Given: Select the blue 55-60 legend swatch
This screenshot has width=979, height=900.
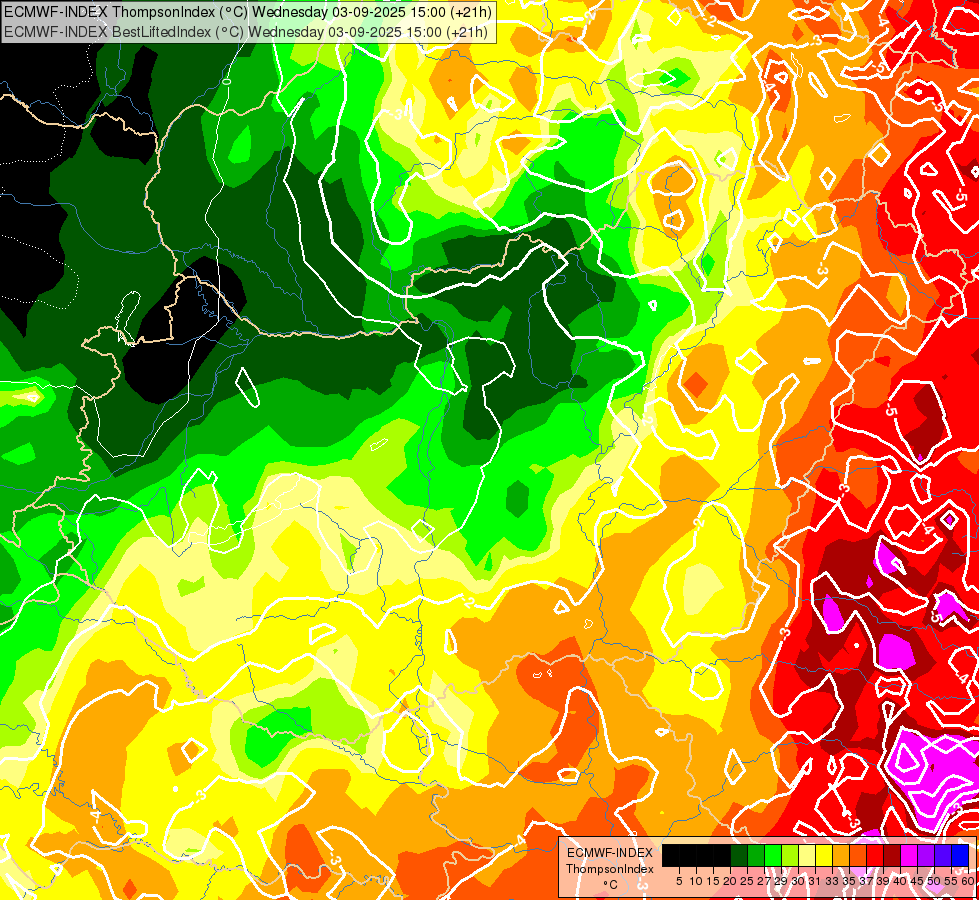Looking at the screenshot, I should tap(960, 855).
